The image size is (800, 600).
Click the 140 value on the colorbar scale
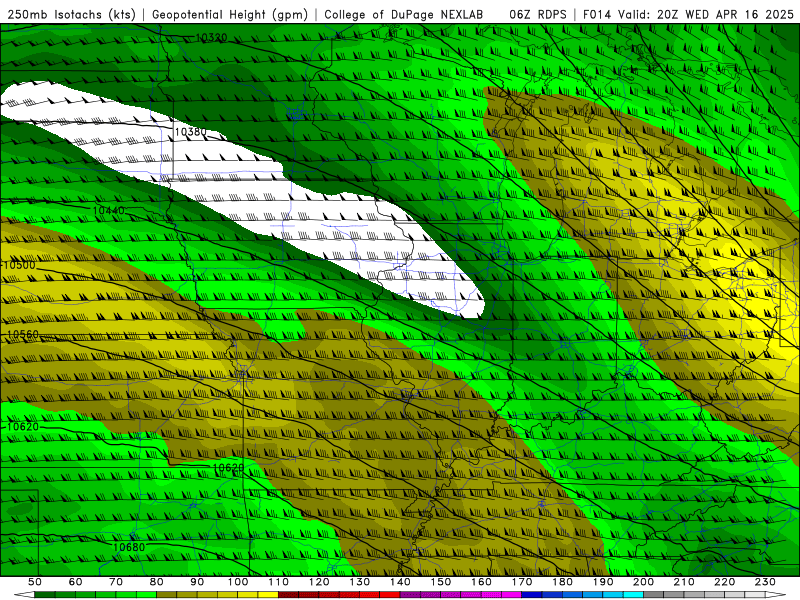coord(400,582)
